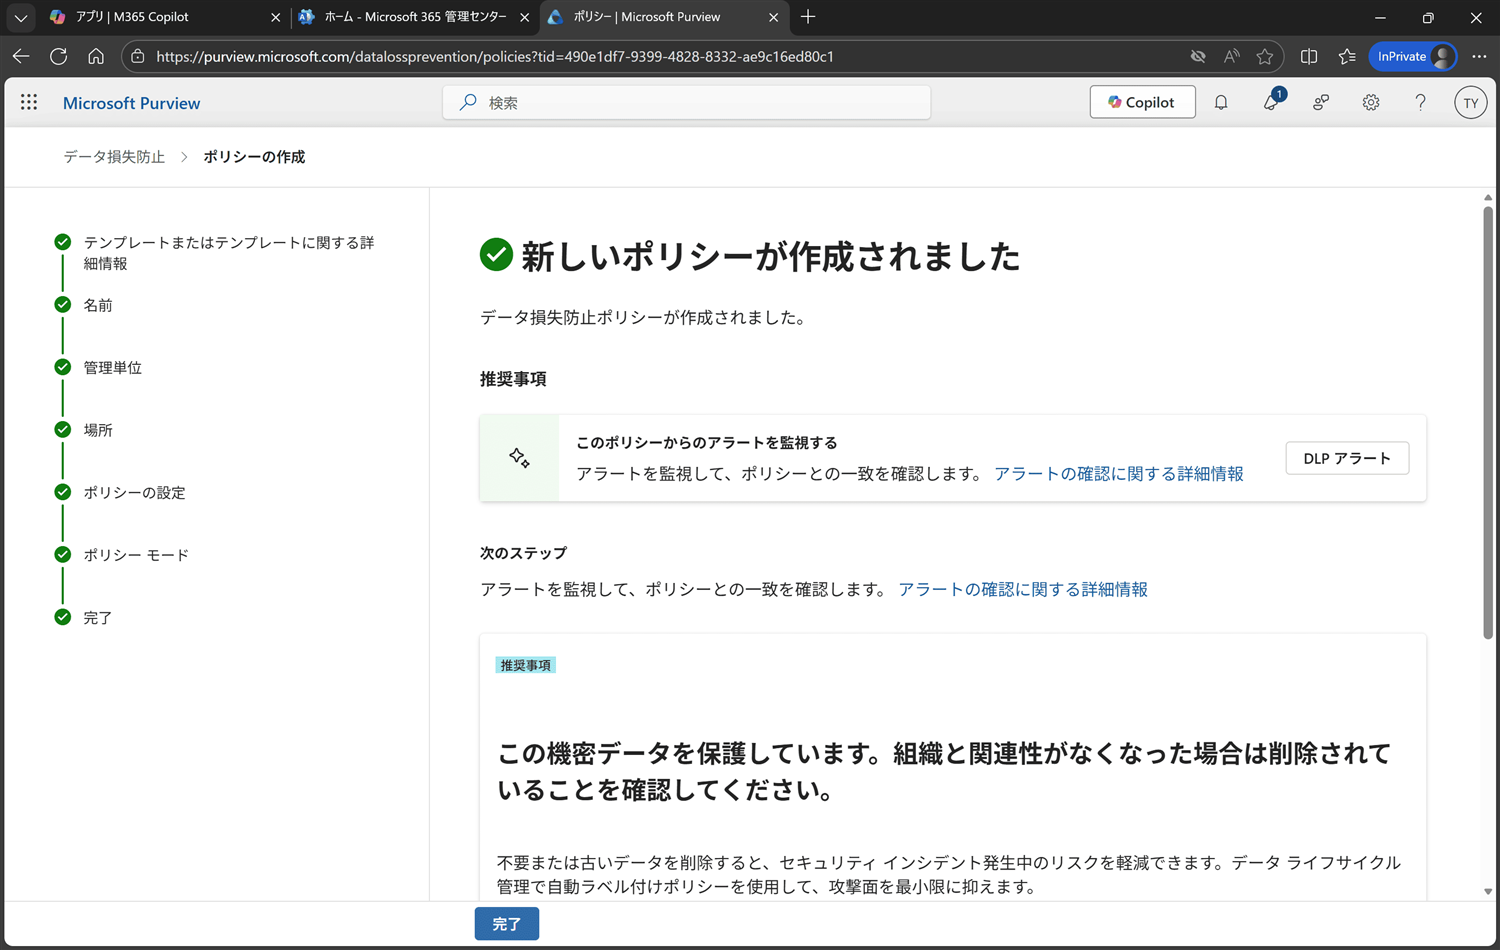
Task: Open the notifications bell icon
Action: tap(1221, 102)
